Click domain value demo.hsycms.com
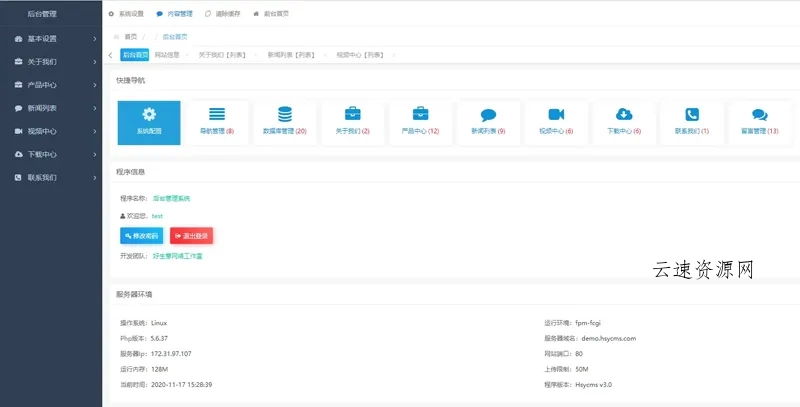 [x=609, y=338]
